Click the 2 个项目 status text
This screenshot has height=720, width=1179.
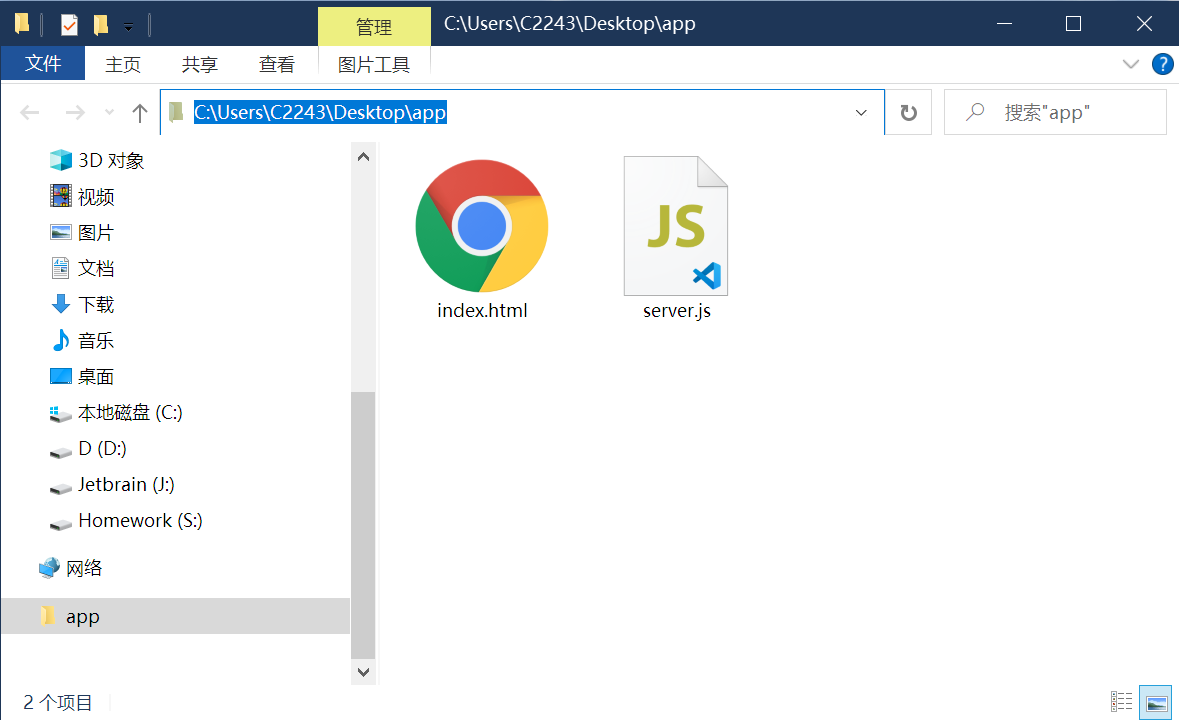click(x=58, y=703)
